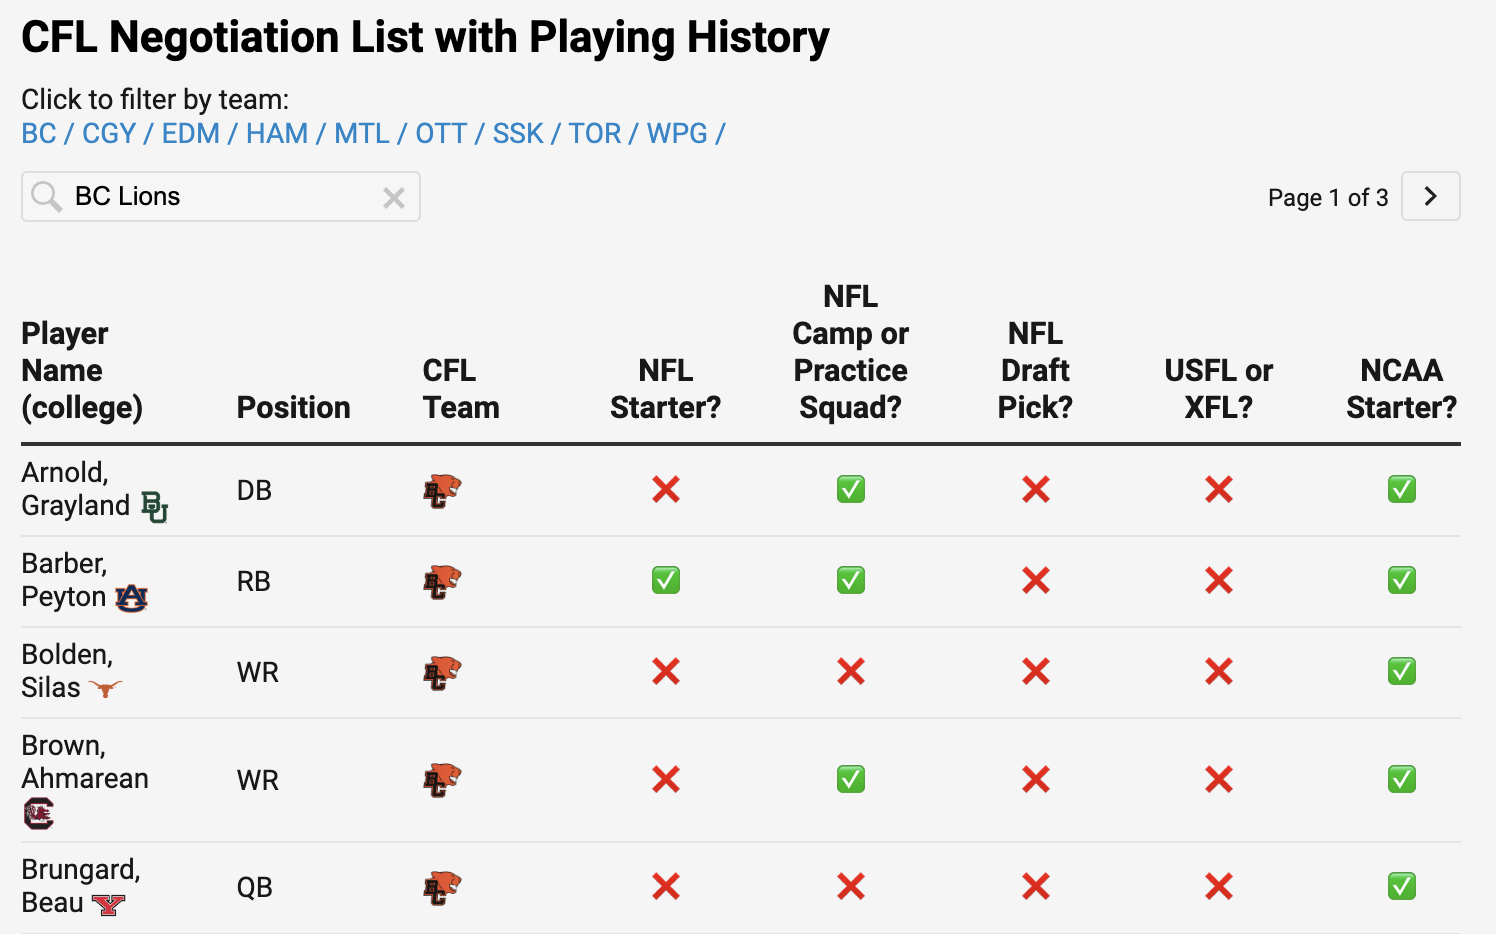Filter the list by MTL team

pos(362,133)
